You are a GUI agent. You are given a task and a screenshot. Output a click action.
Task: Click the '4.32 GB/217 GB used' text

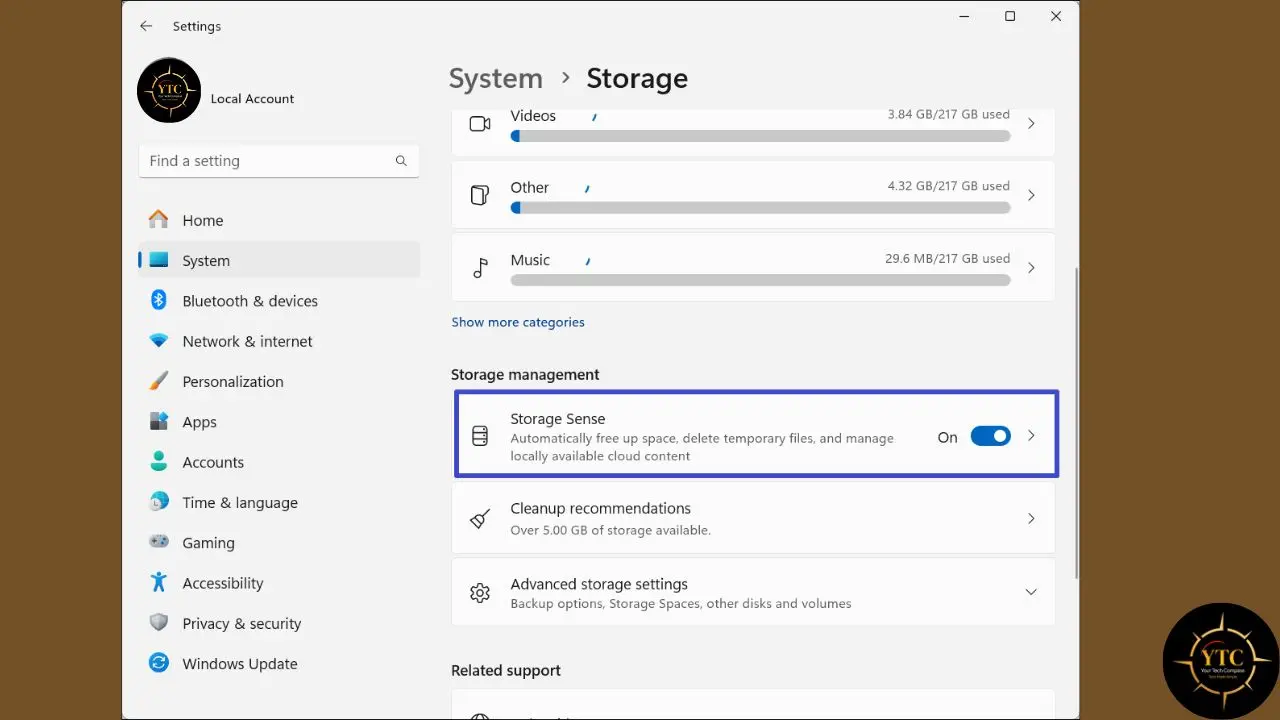point(949,186)
